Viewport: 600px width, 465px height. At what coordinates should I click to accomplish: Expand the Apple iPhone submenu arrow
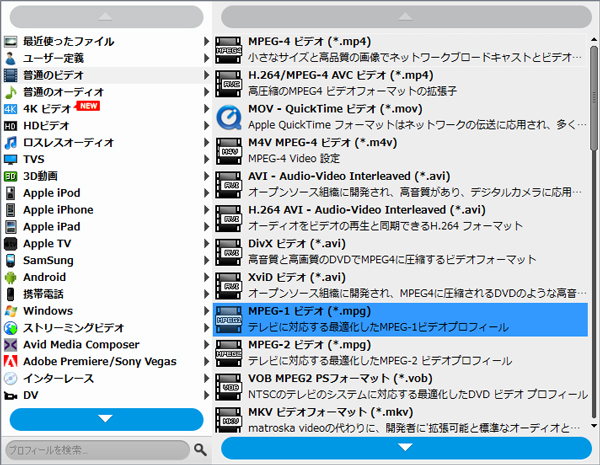click(x=207, y=210)
